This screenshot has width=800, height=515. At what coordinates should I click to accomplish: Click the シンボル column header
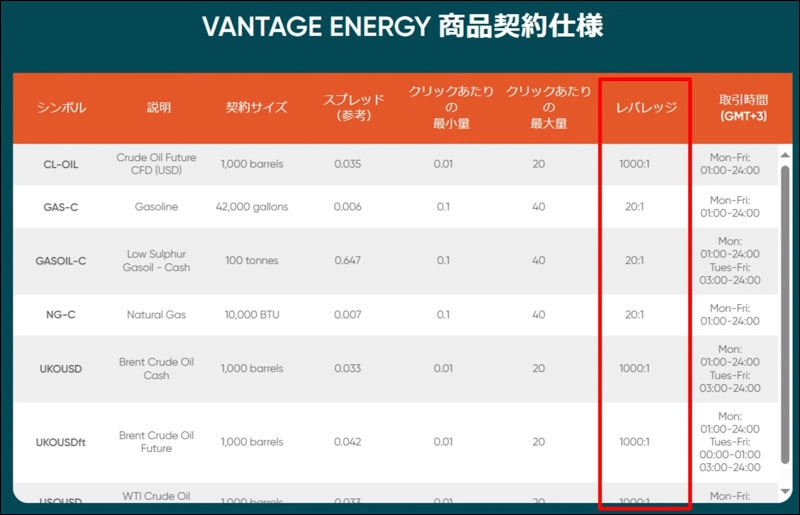61,108
